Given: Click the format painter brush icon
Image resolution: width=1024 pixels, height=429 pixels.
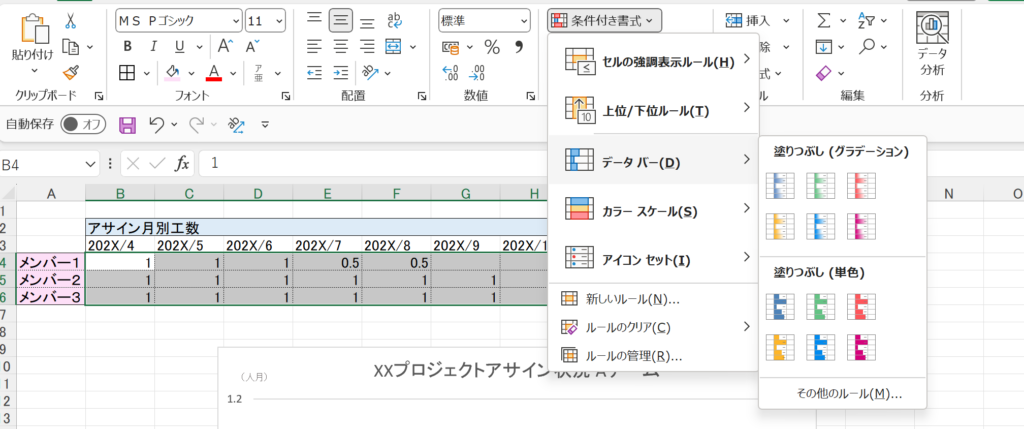Looking at the screenshot, I should point(70,72).
